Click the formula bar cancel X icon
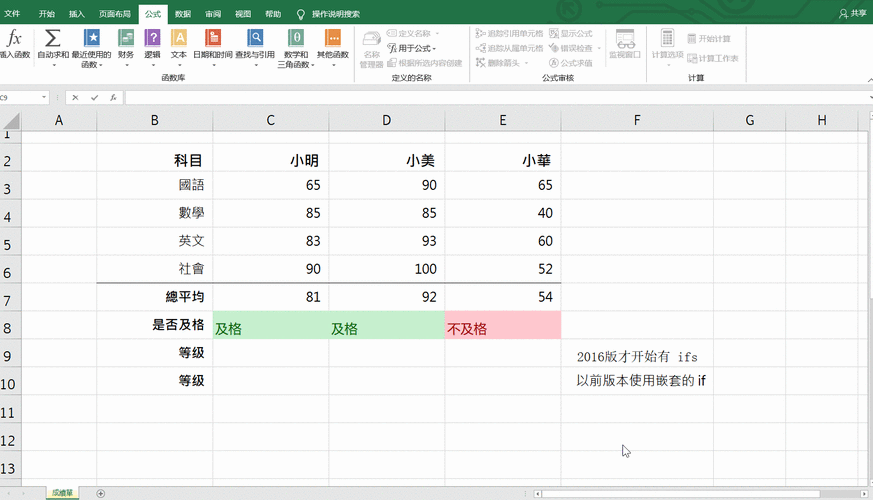 pyautogui.click(x=75, y=97)
